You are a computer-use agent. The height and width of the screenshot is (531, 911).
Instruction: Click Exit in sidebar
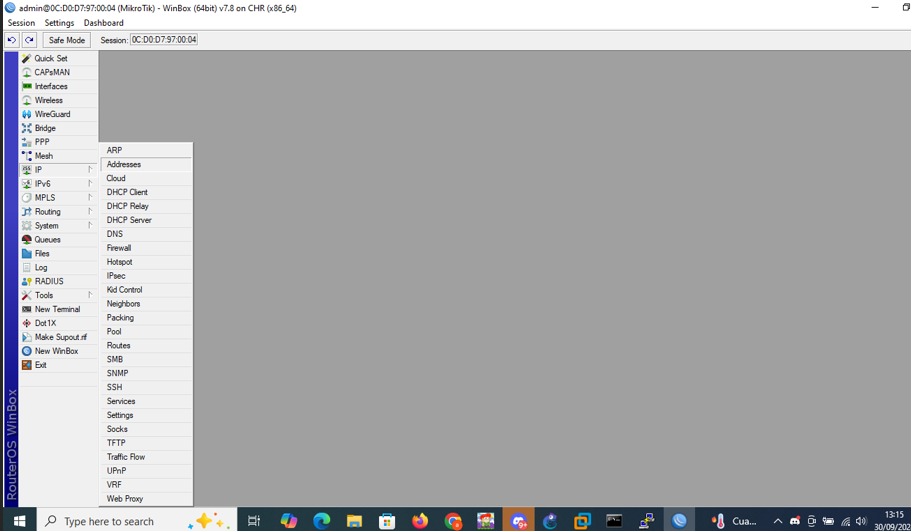pos(58,365)
